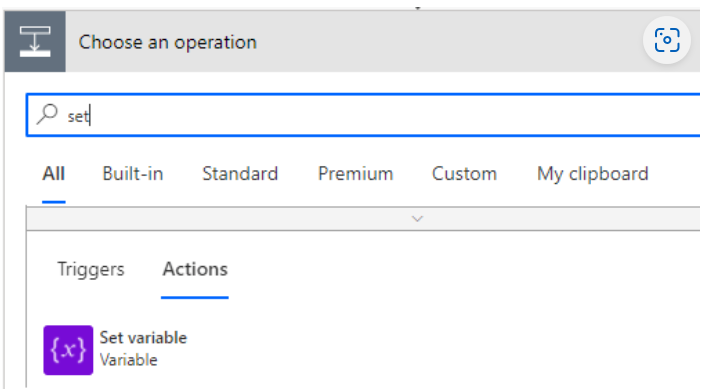702x391 pixels.
Task: Place the cursor in the typed text 'set'
Action: [78, 116]
